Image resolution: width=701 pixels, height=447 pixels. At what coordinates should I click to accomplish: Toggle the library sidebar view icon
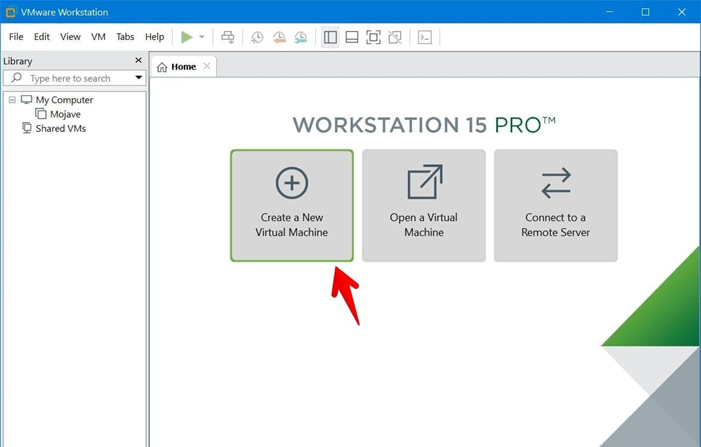[330, 37]
